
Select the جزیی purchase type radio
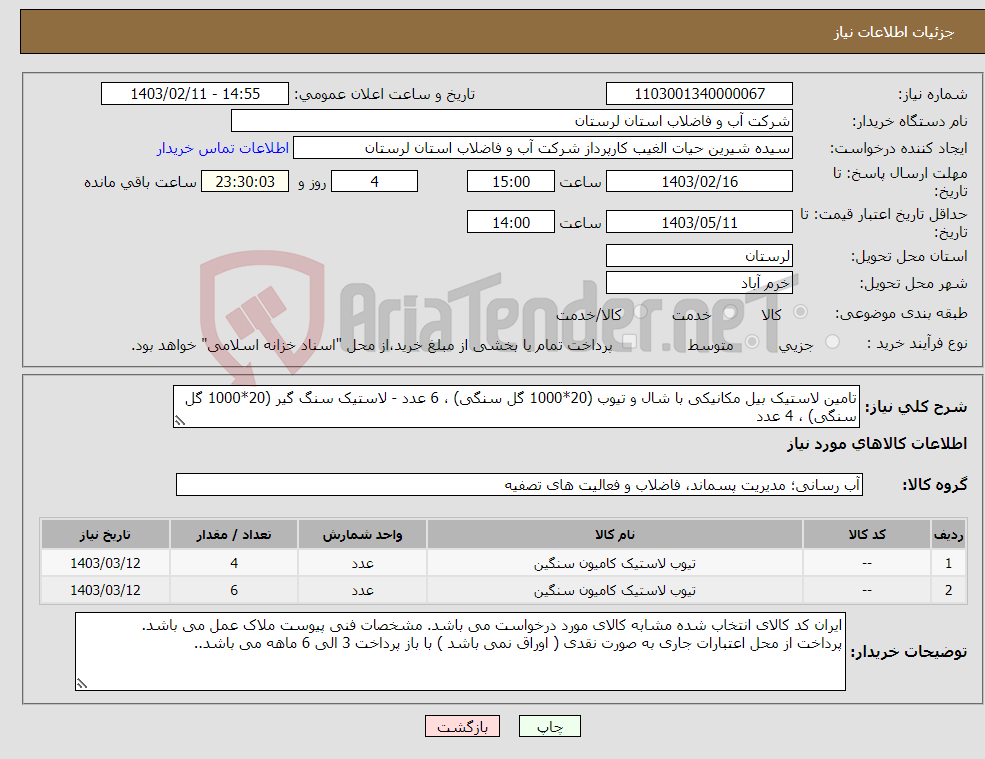tap(832, 342)
